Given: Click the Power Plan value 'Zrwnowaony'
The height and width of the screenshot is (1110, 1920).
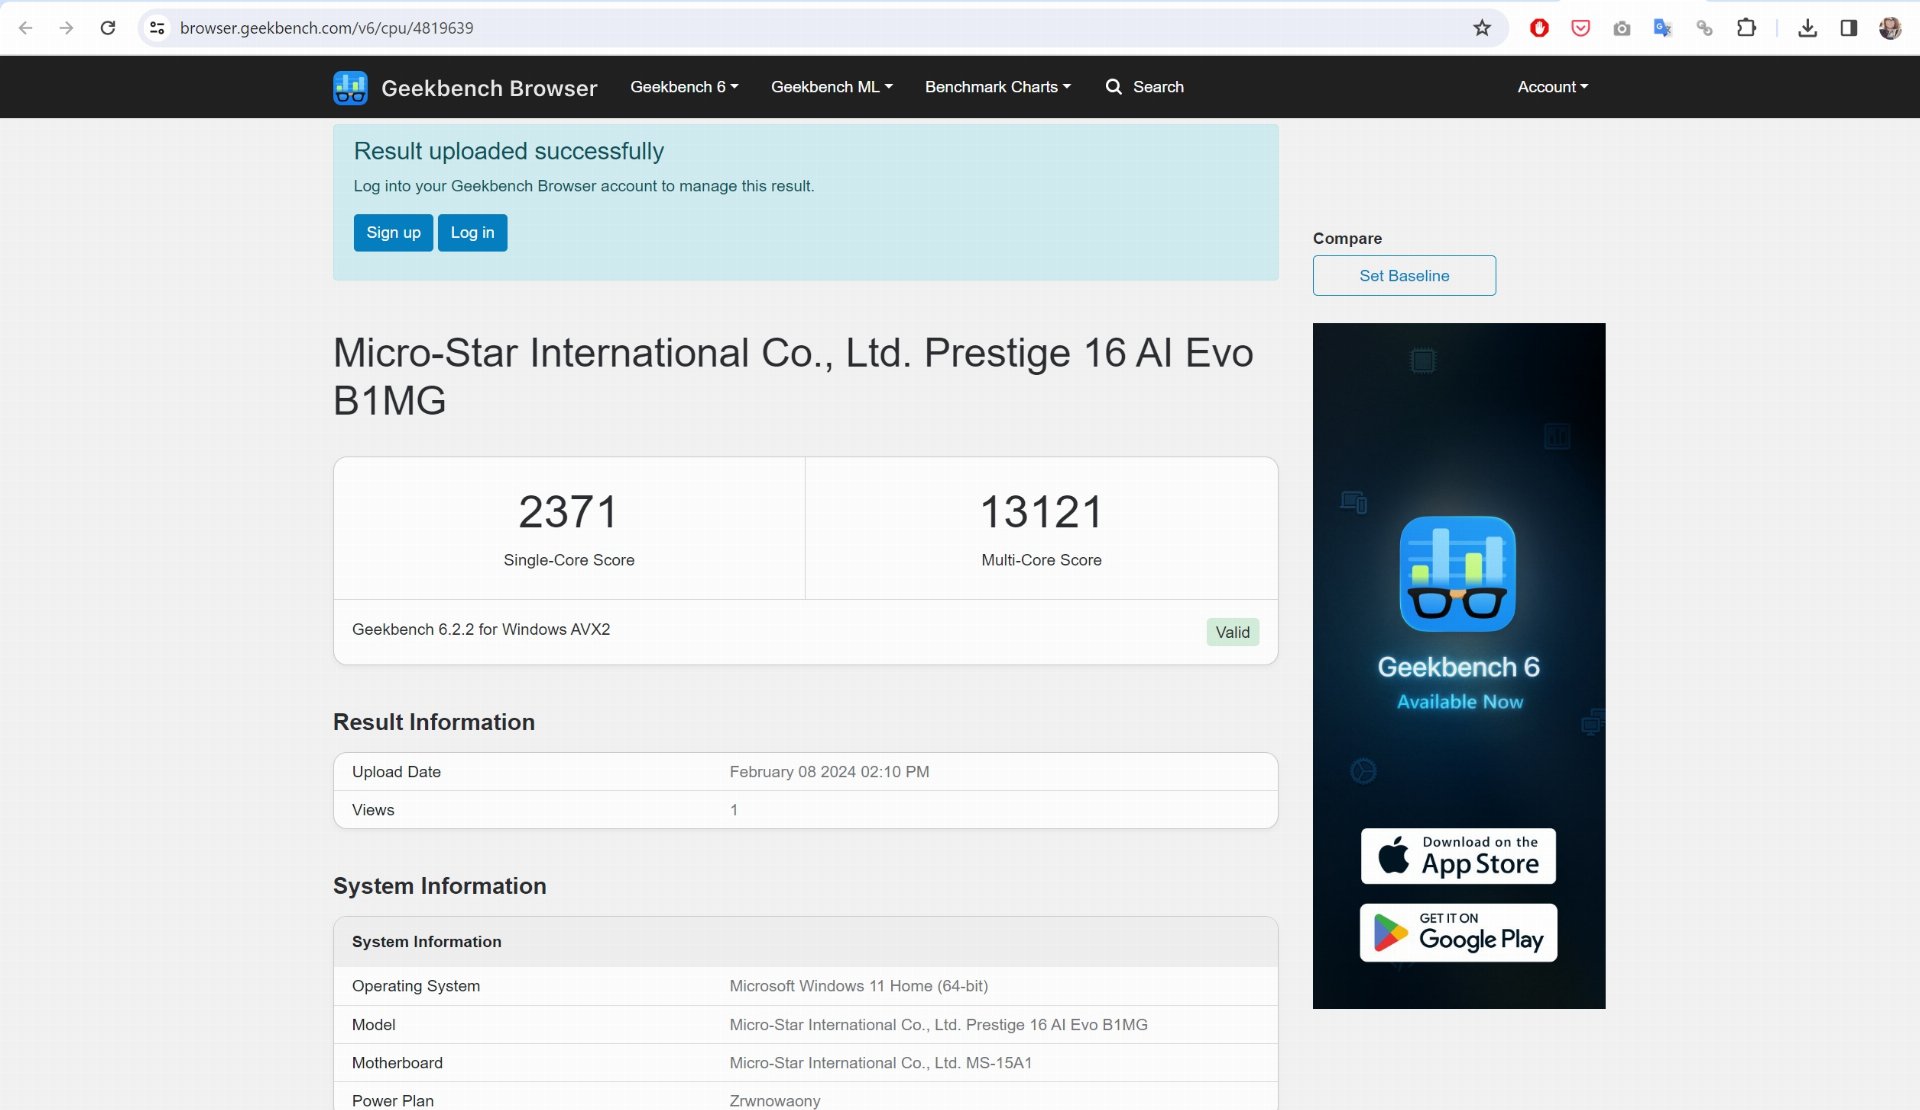Looking at the screenshot, I should [x=774, y=1101].
